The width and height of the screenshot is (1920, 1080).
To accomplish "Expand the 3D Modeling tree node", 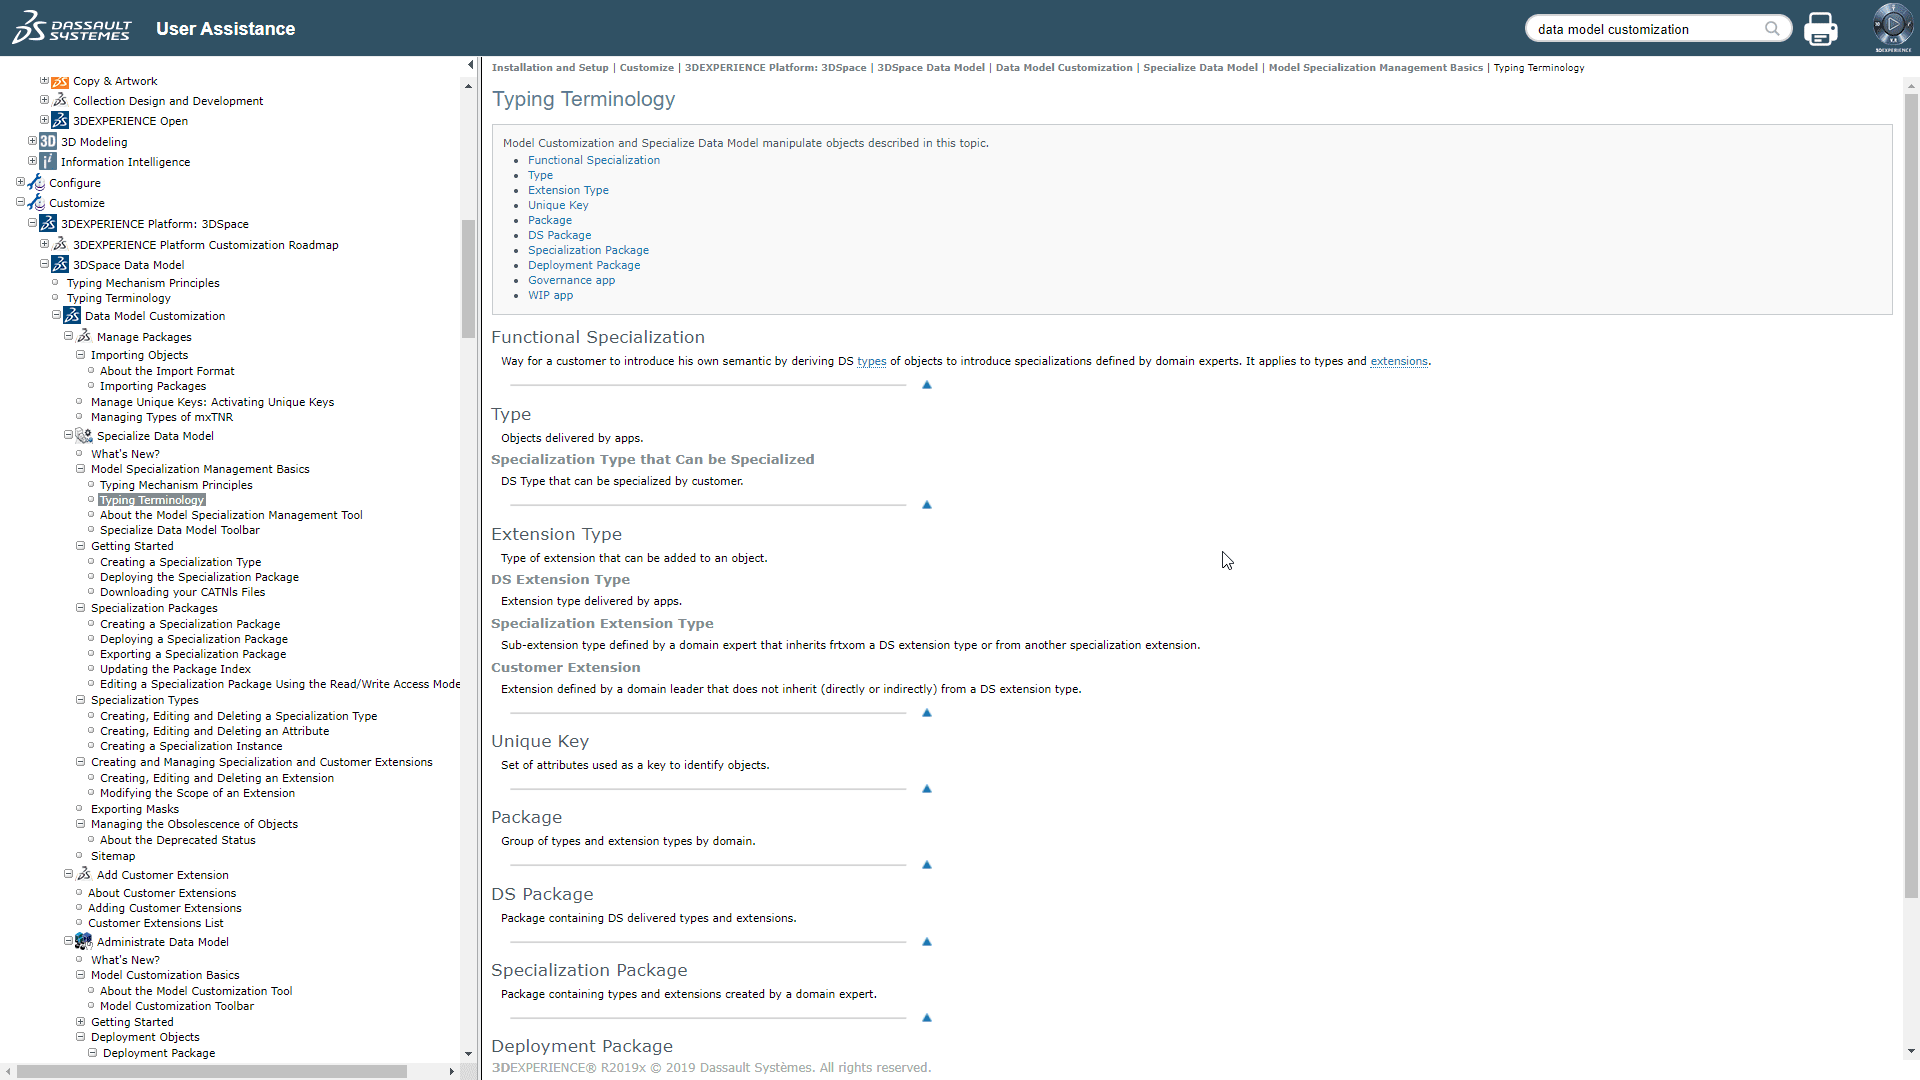I will coord(32,141).
